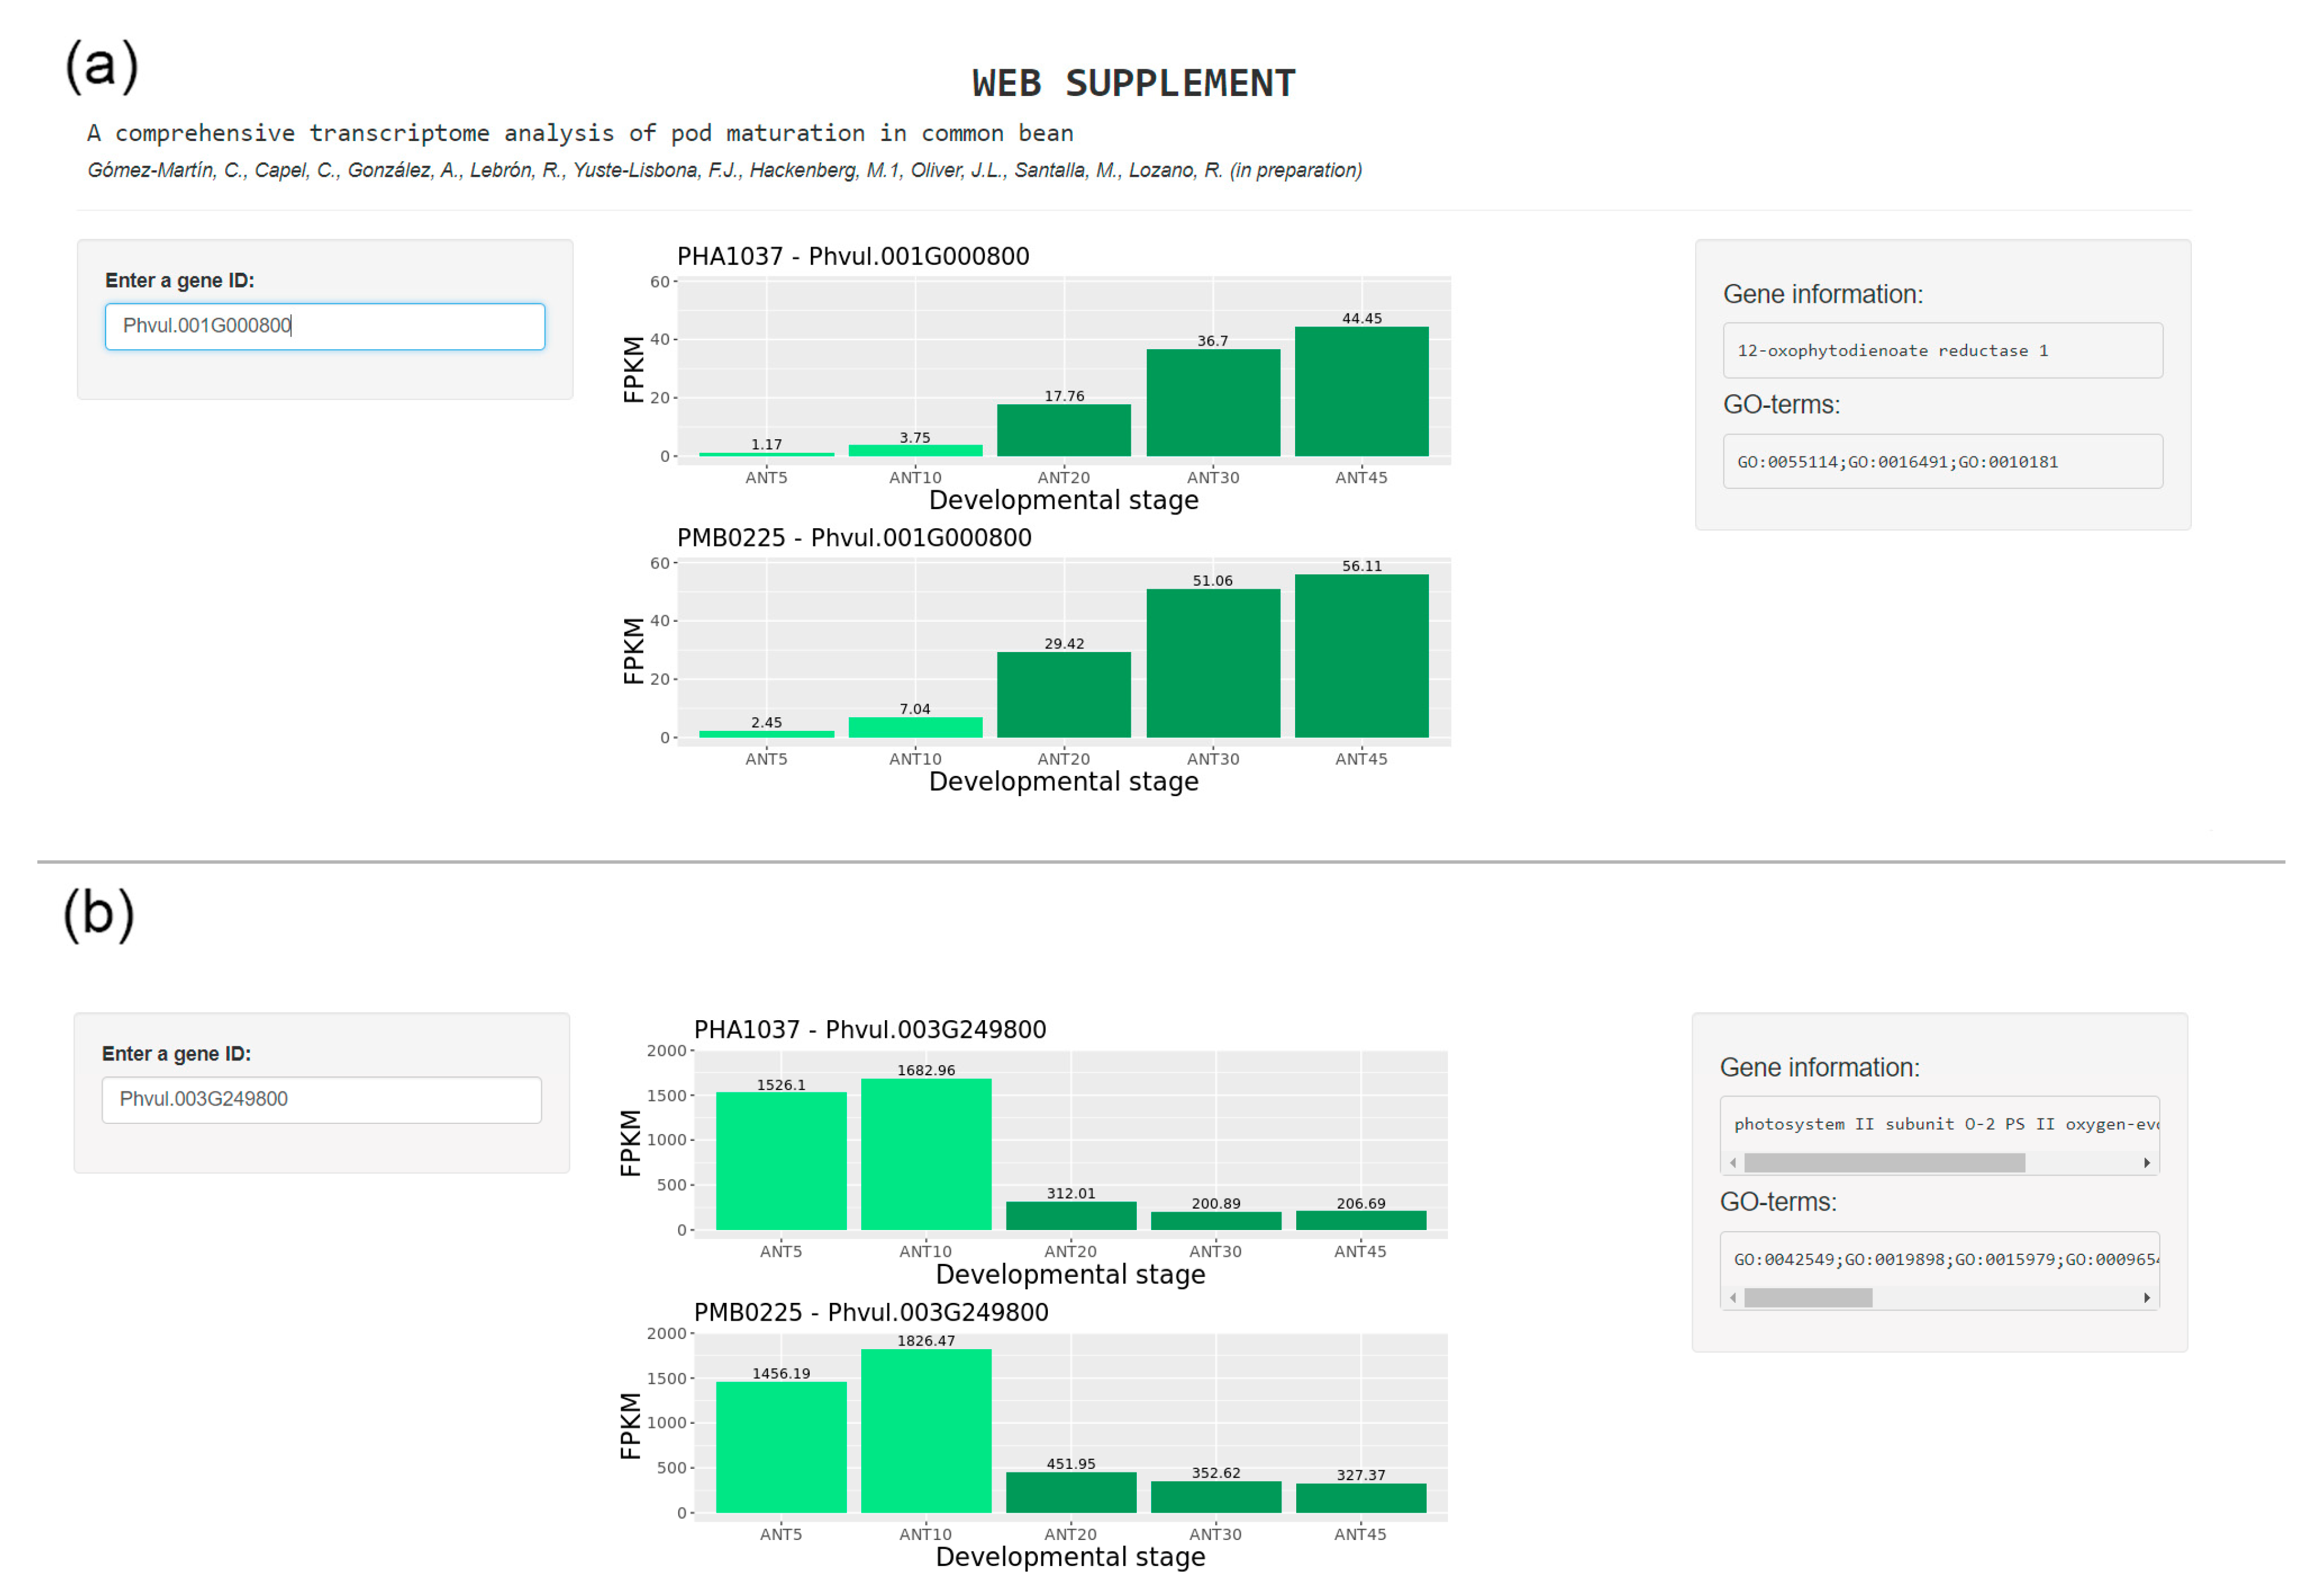
Task: Click the 1456.19 bar at ANT5
Action: (781, 1447)
